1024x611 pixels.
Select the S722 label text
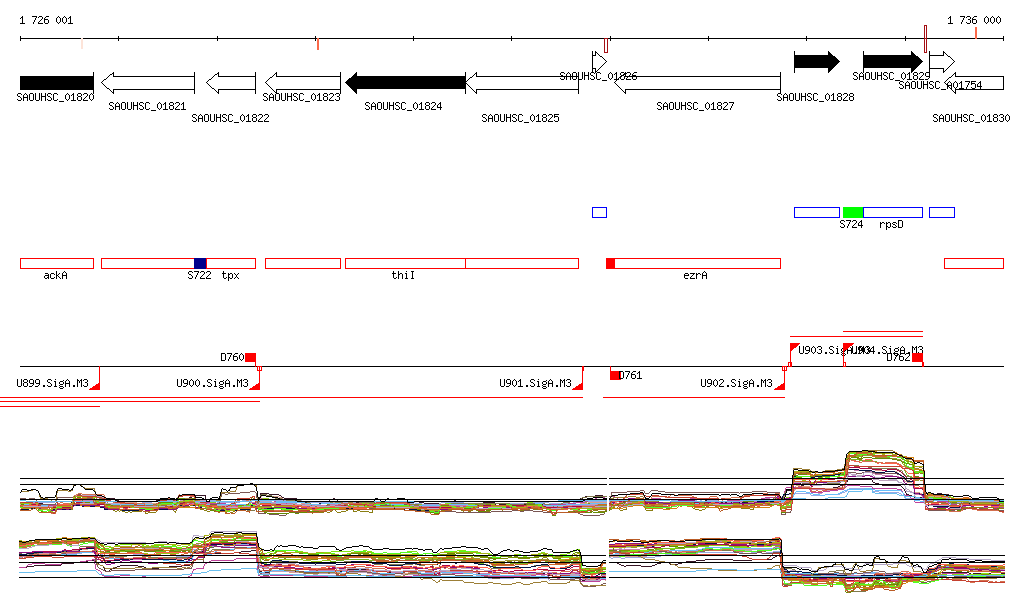199,275
